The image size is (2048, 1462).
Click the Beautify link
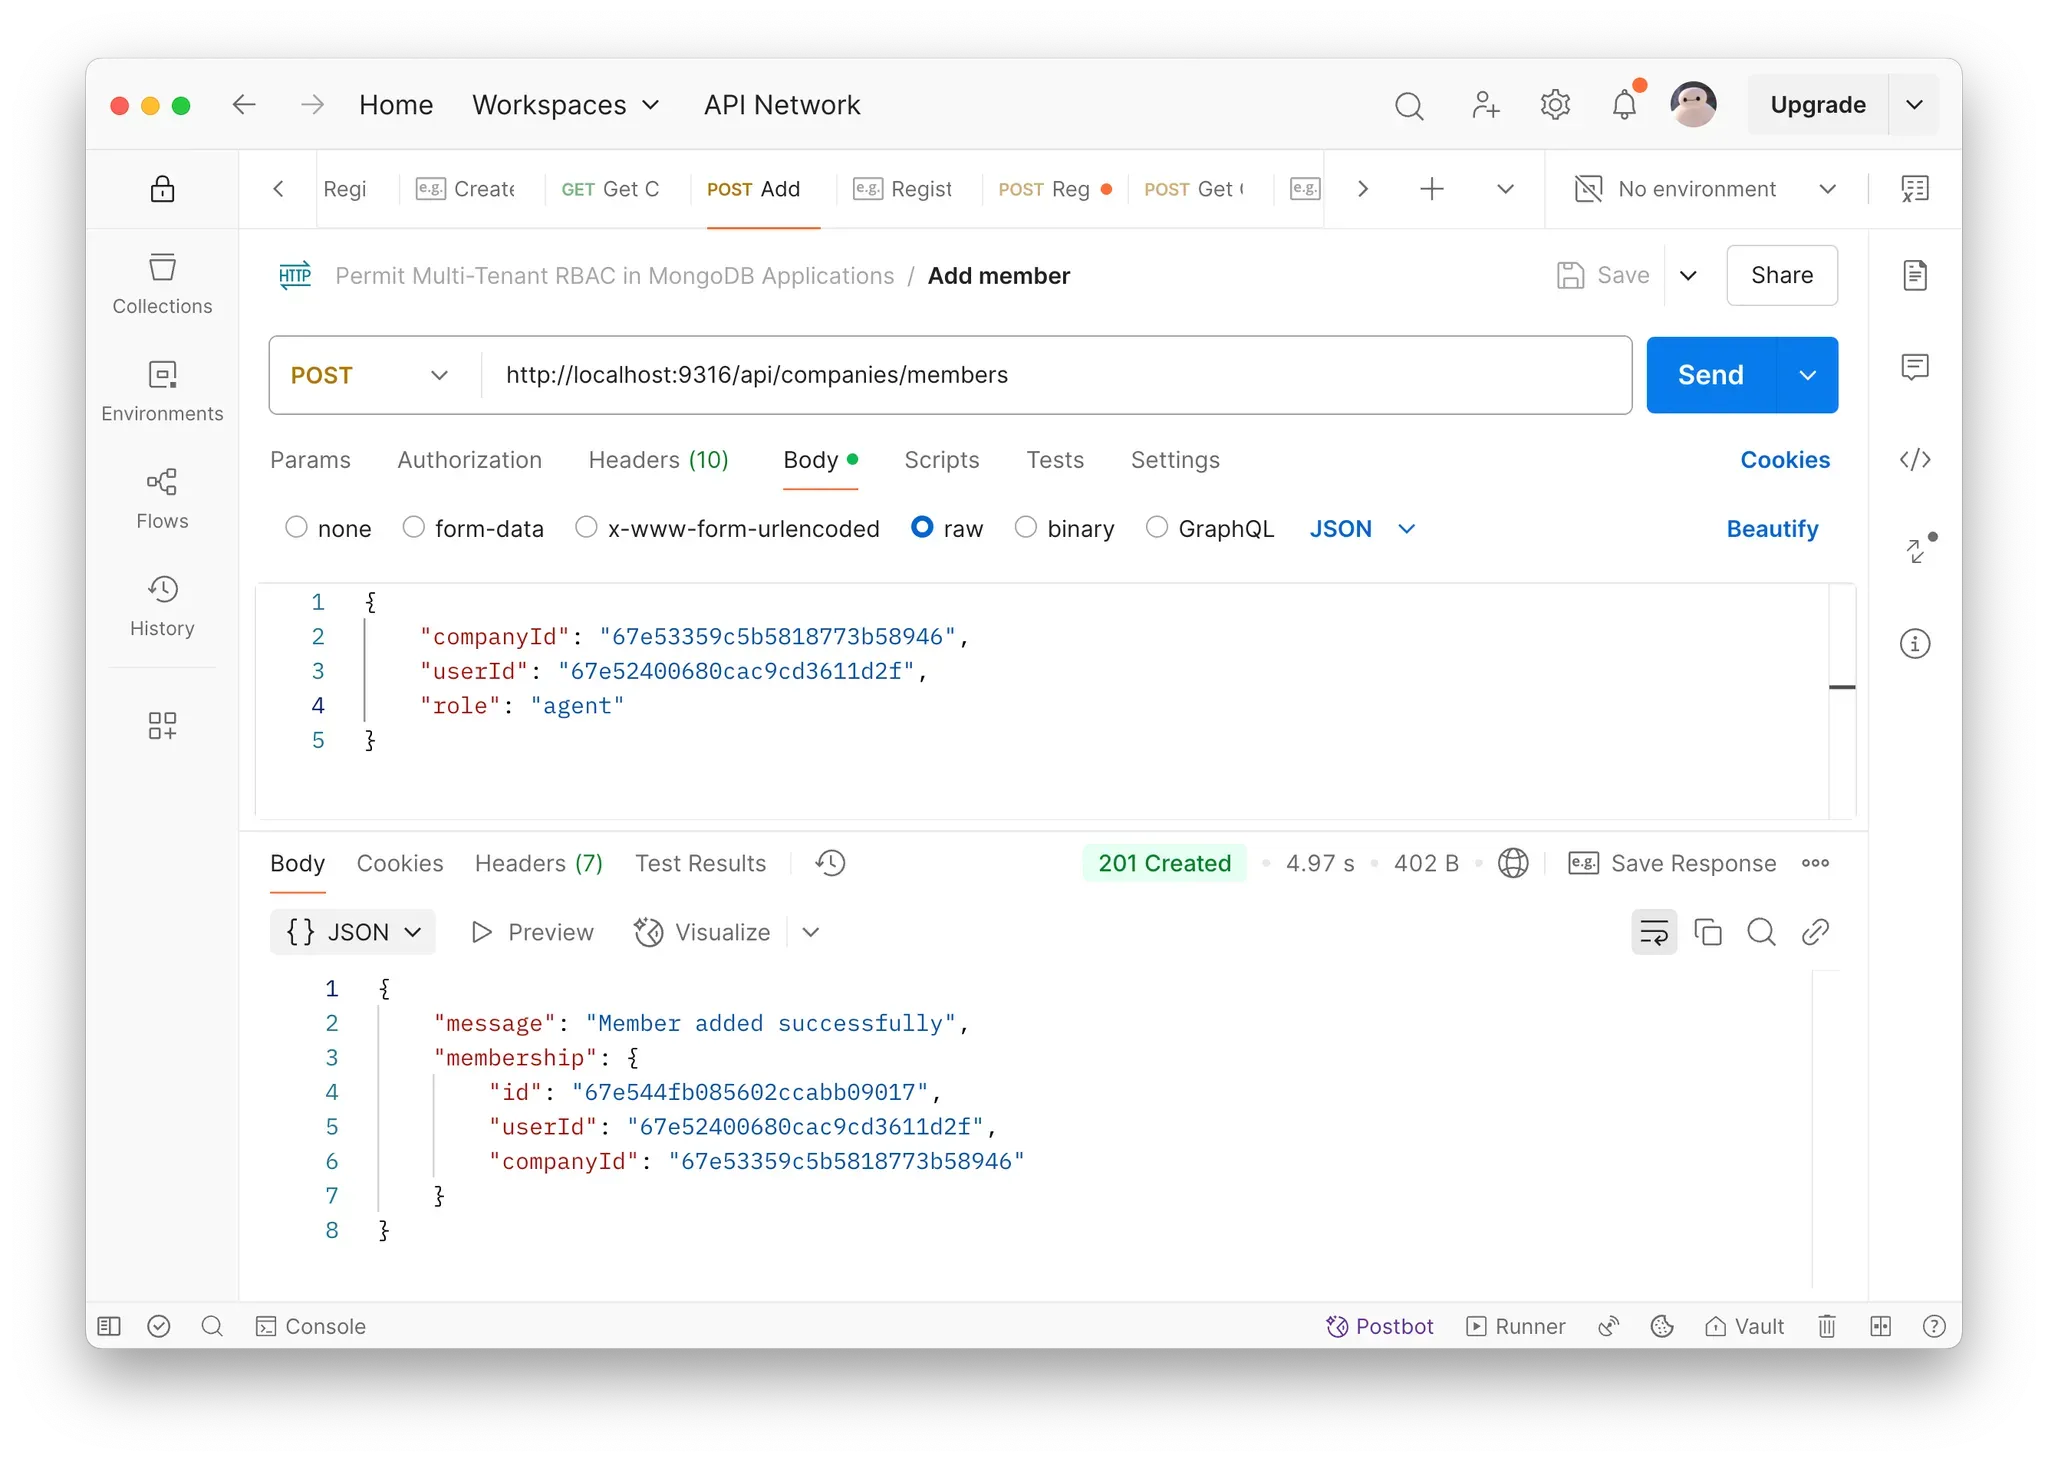[x=1772, y=528]
